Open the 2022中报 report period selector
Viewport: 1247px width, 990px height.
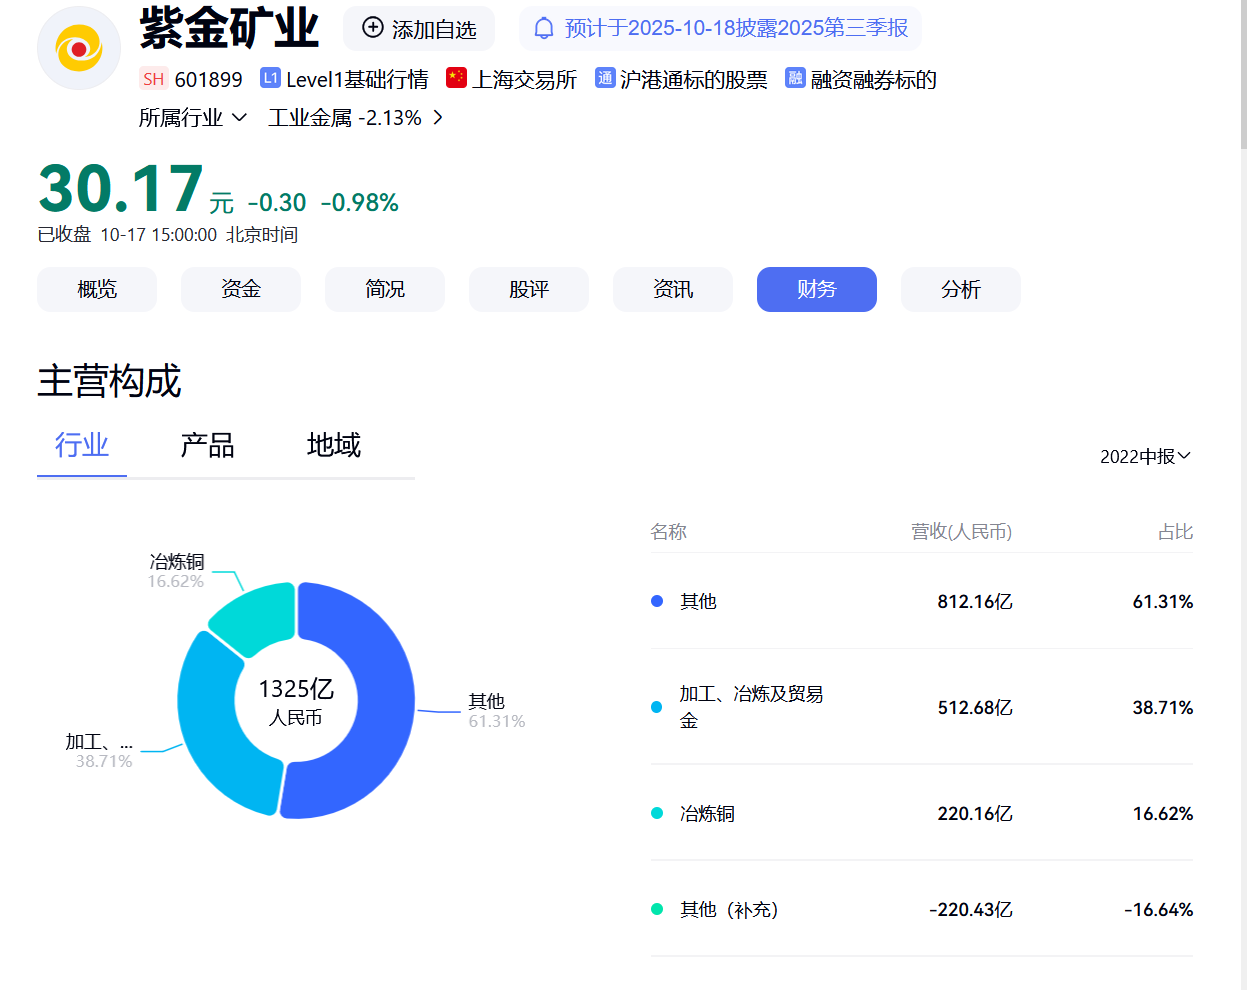coord(1145,456)
